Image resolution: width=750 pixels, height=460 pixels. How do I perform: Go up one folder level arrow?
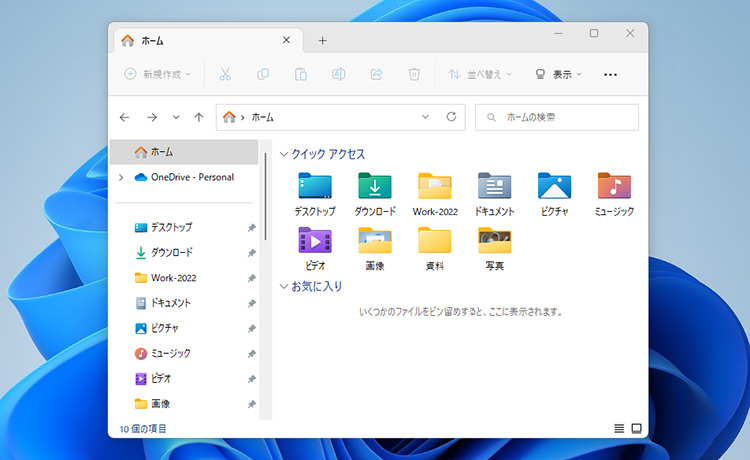pos(199,117)
